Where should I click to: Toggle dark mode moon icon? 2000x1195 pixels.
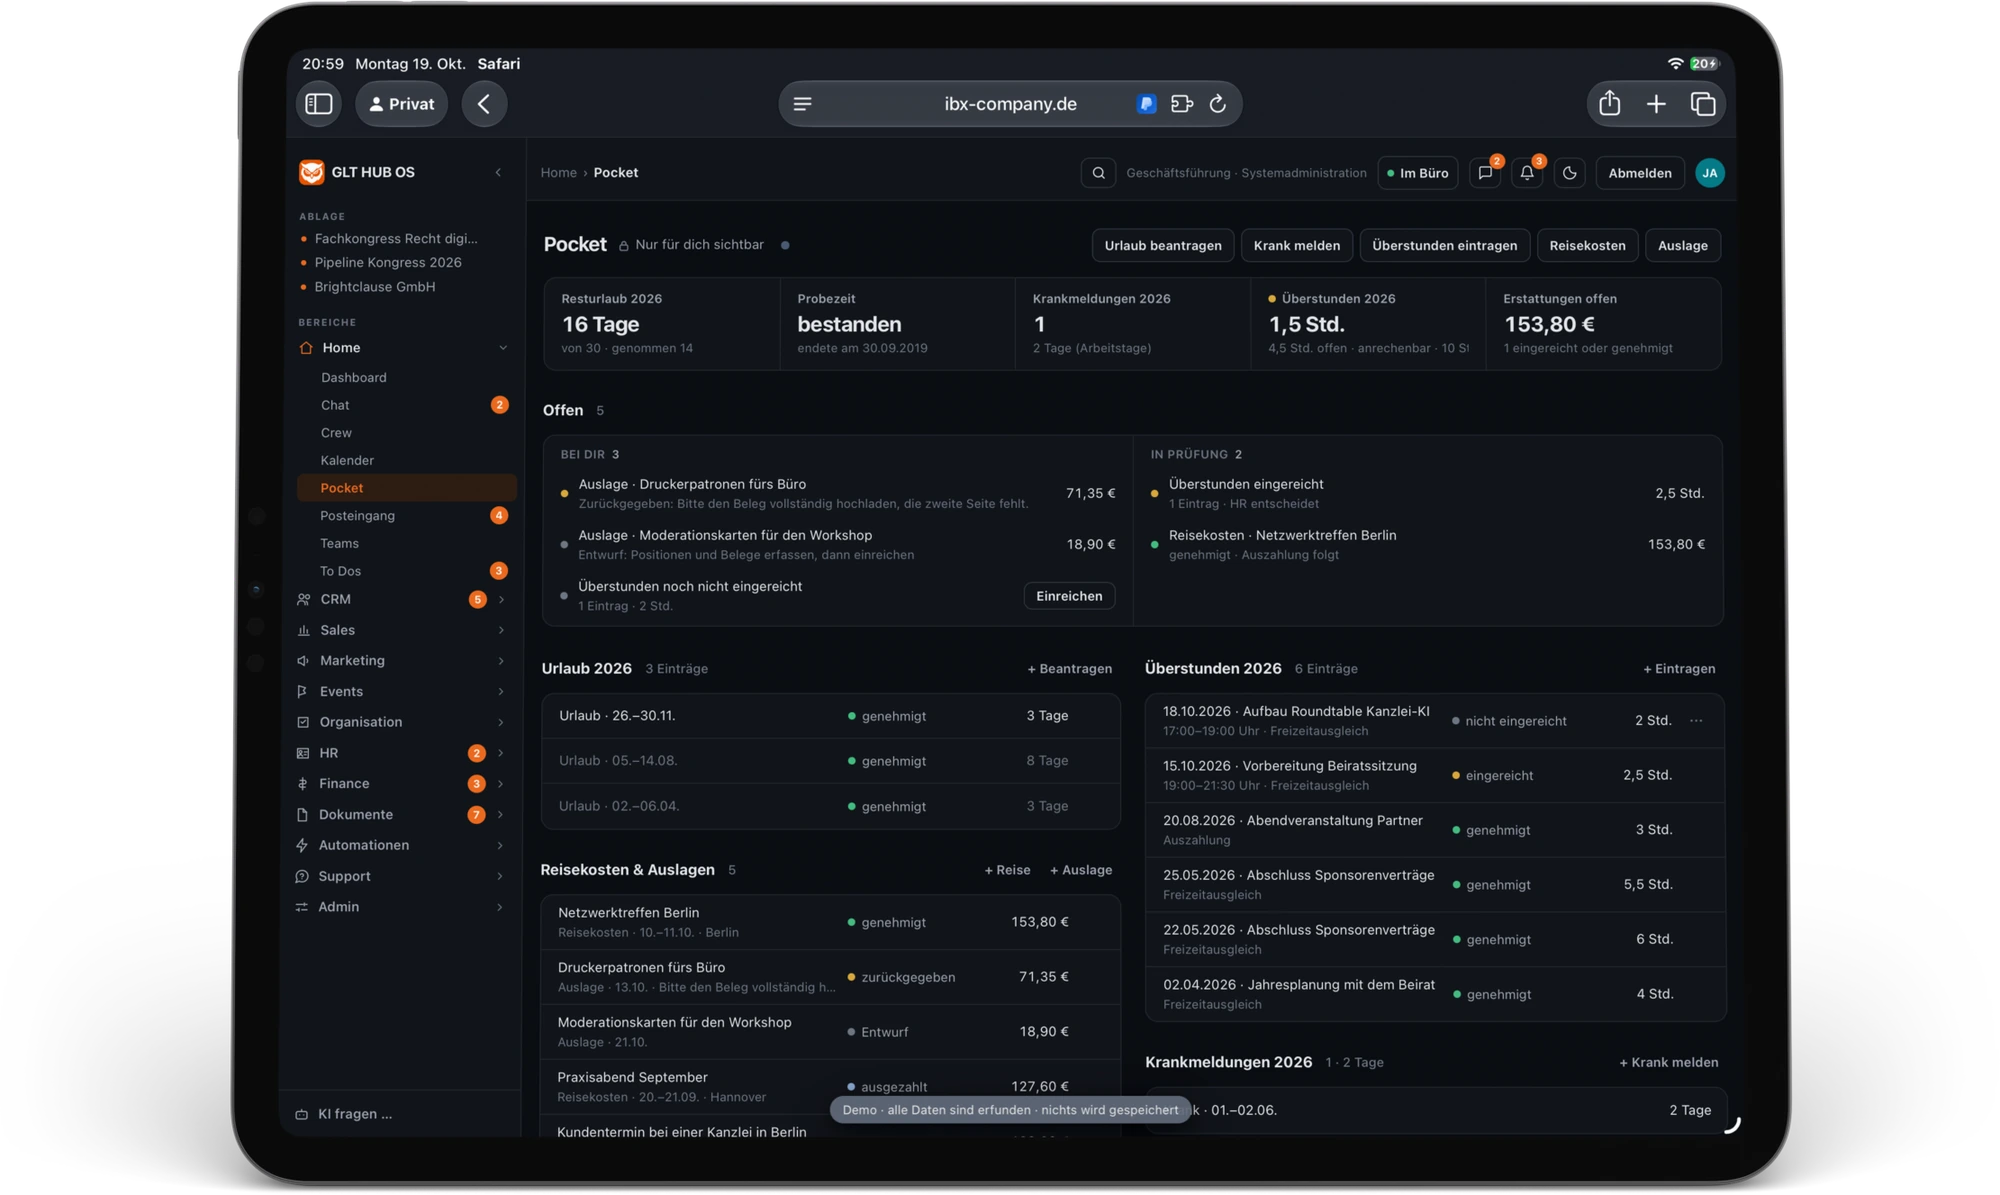(1569, 173)
